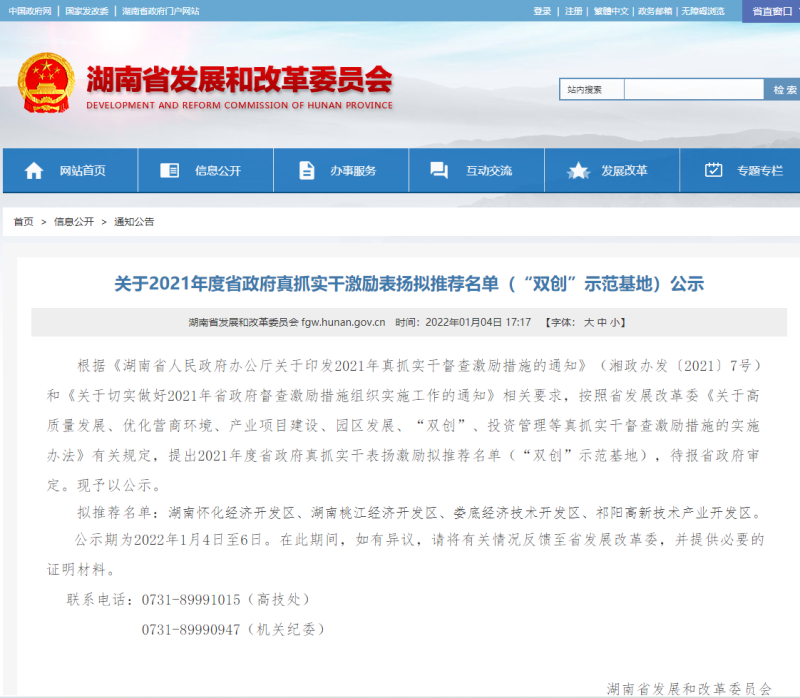Click the 专题专栏 calendar icon

point(713,170)
